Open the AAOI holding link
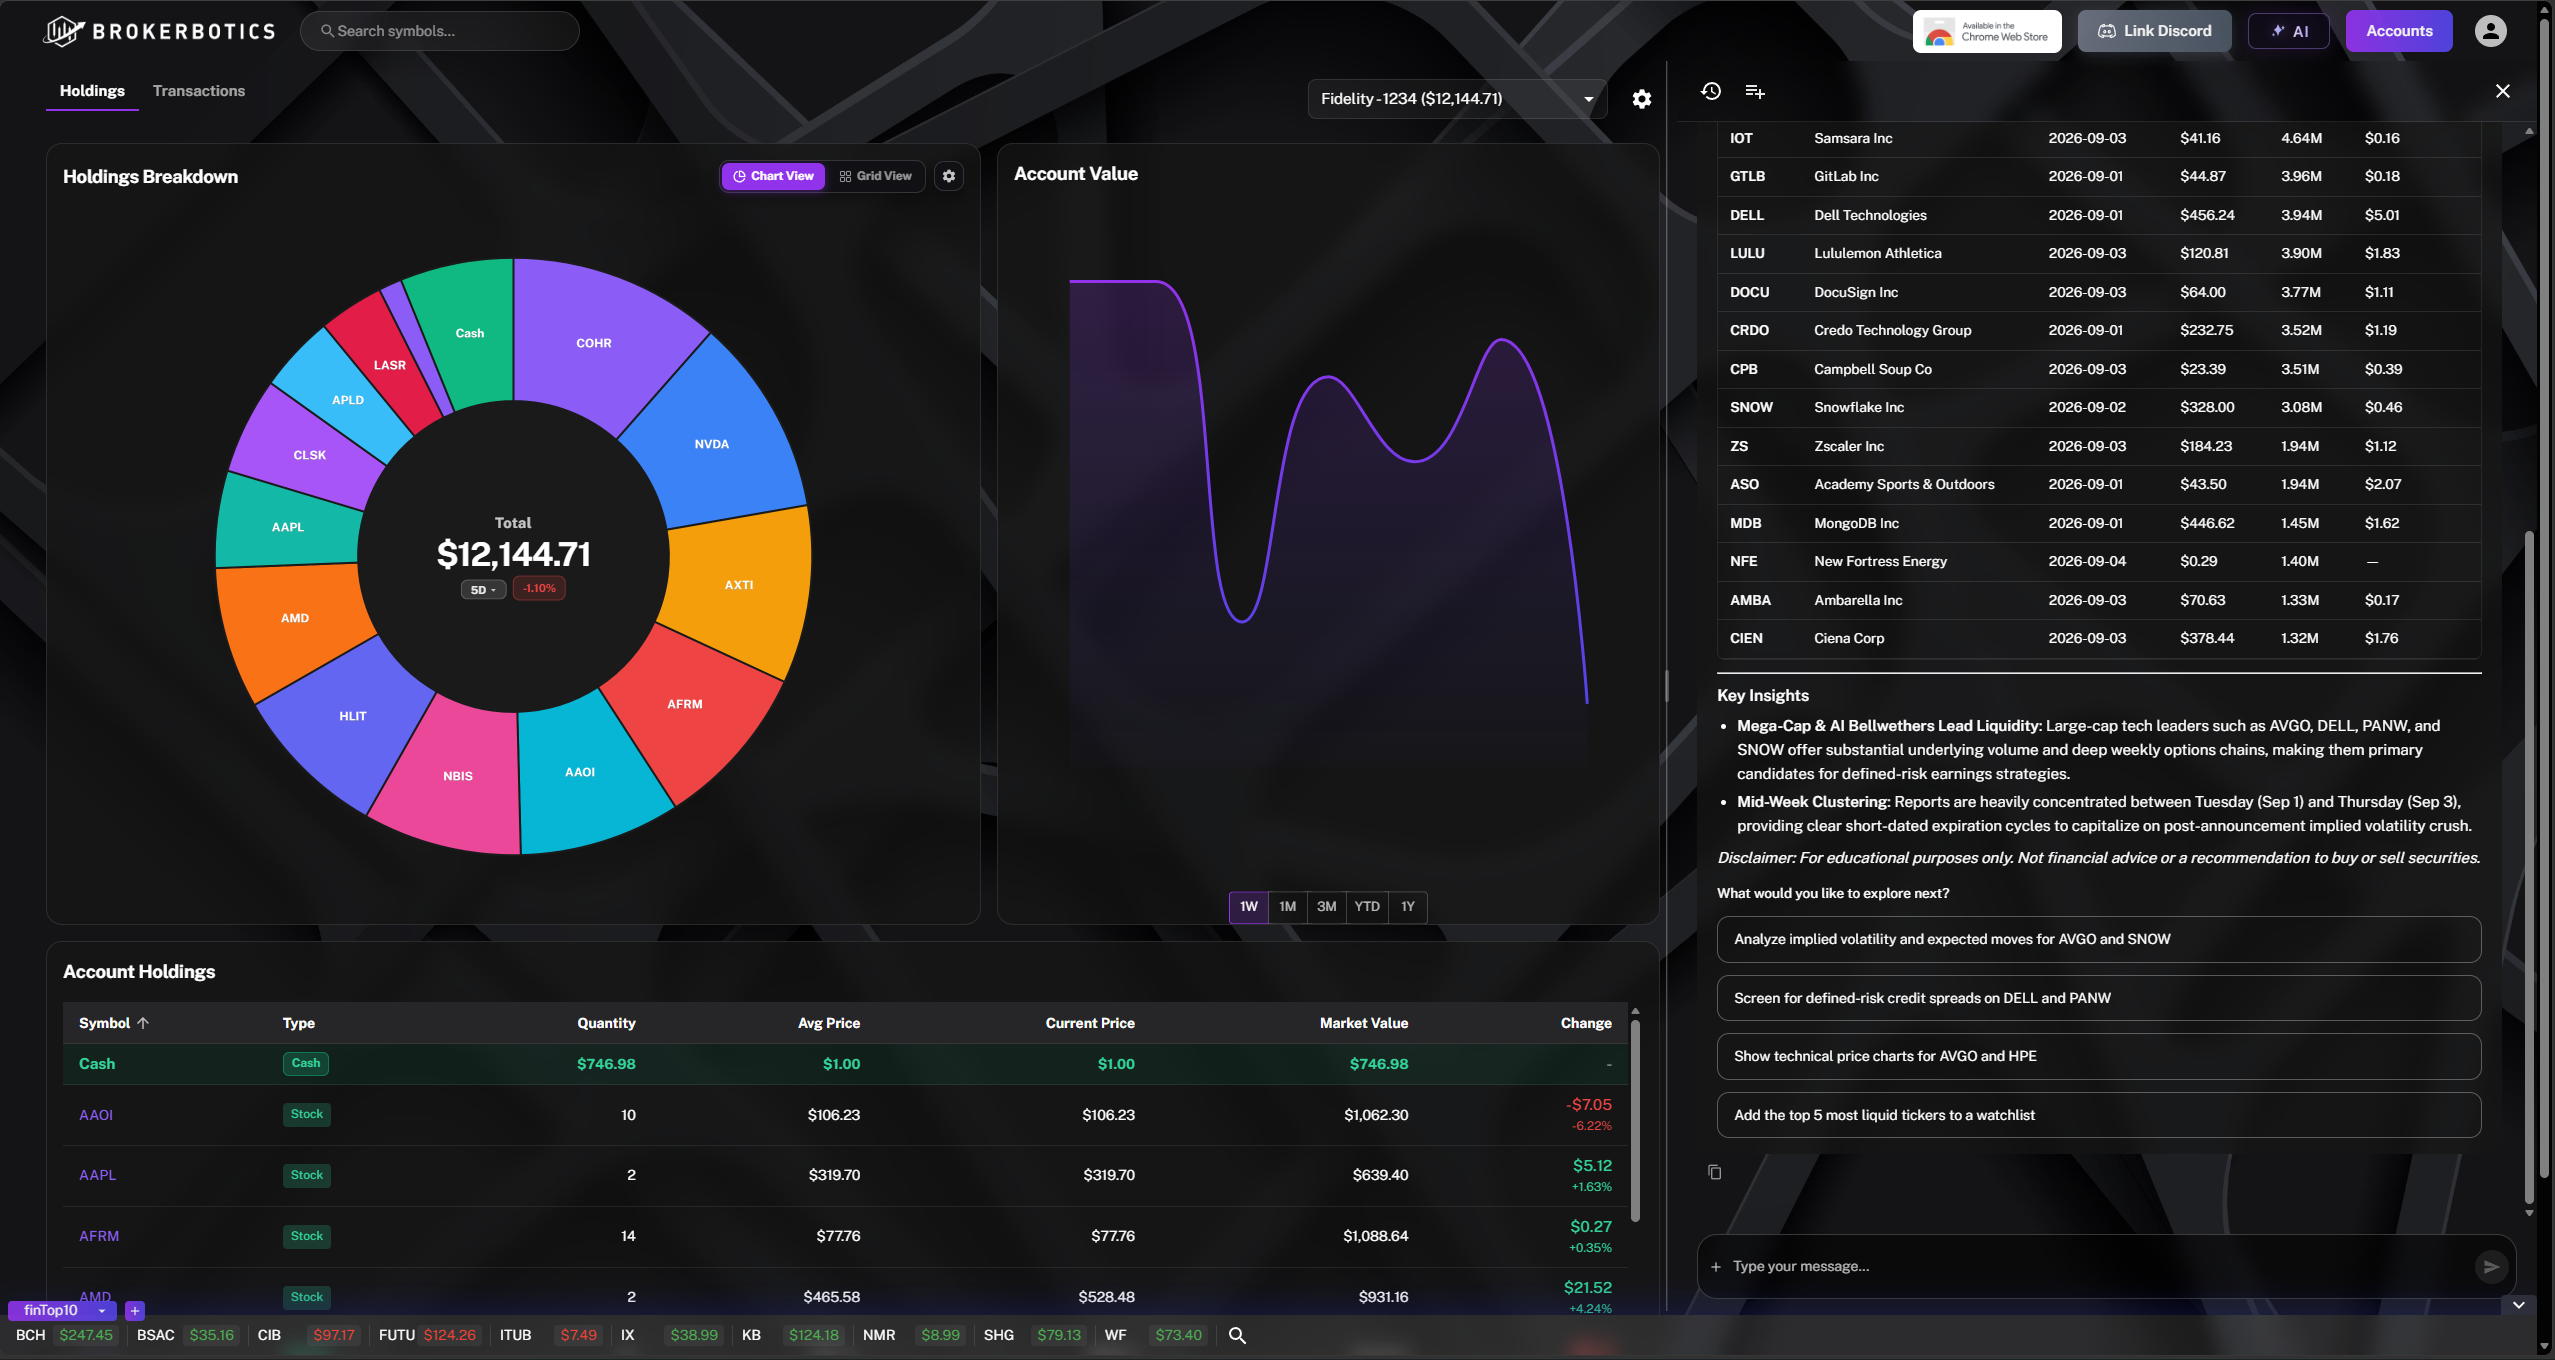 (x=96, y=1115)
